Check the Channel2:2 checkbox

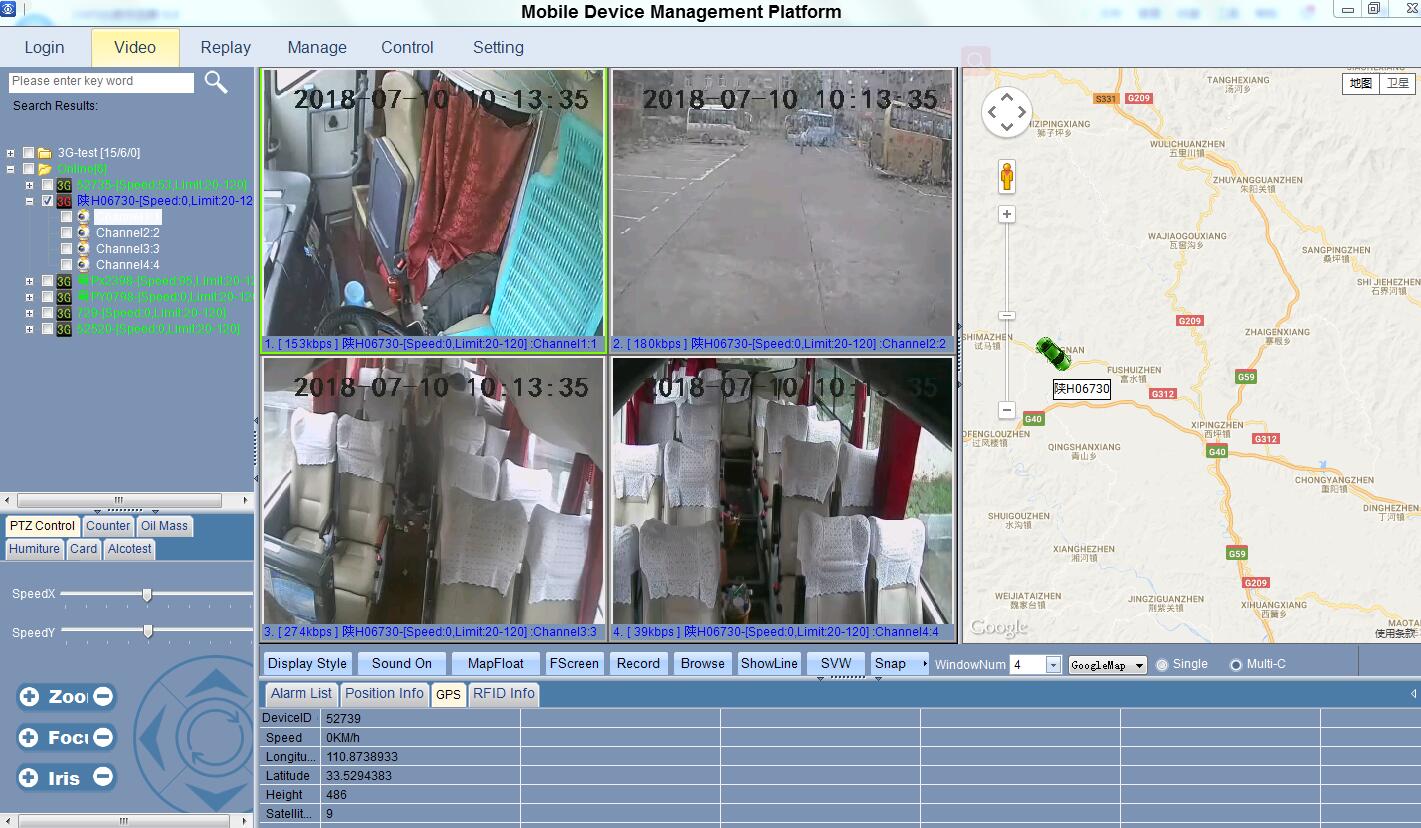click(x=66, y=233)
